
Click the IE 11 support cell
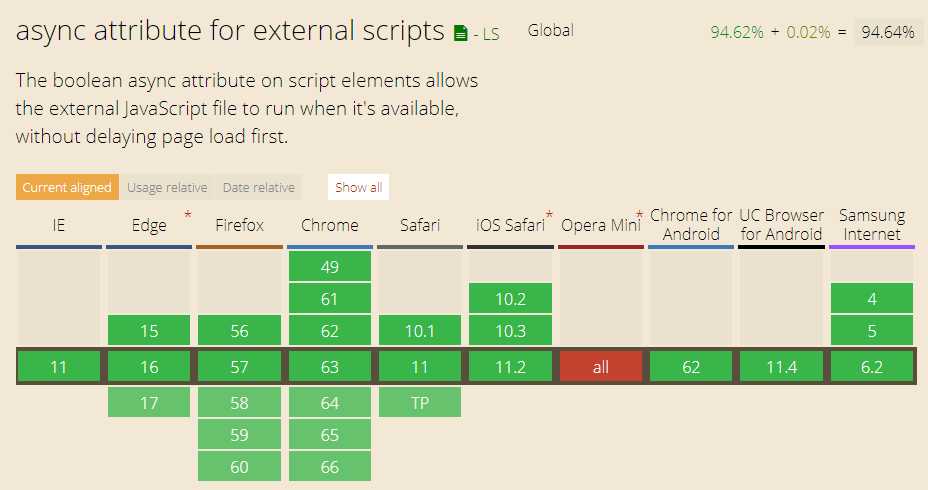(x=59, y=367)
